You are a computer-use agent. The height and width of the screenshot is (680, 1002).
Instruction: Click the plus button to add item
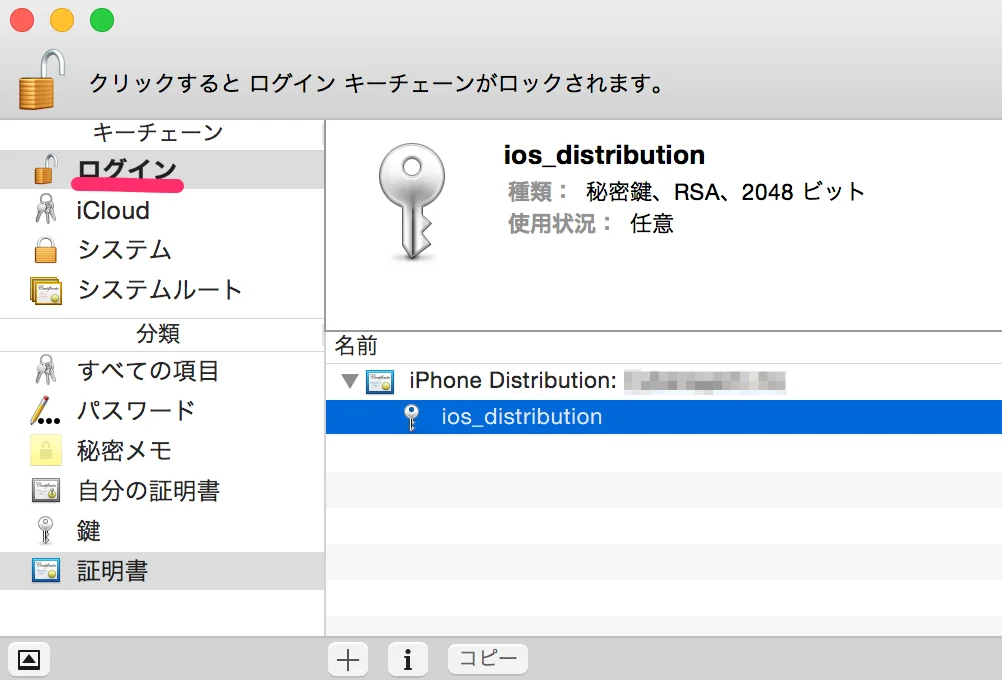[348, 660]
